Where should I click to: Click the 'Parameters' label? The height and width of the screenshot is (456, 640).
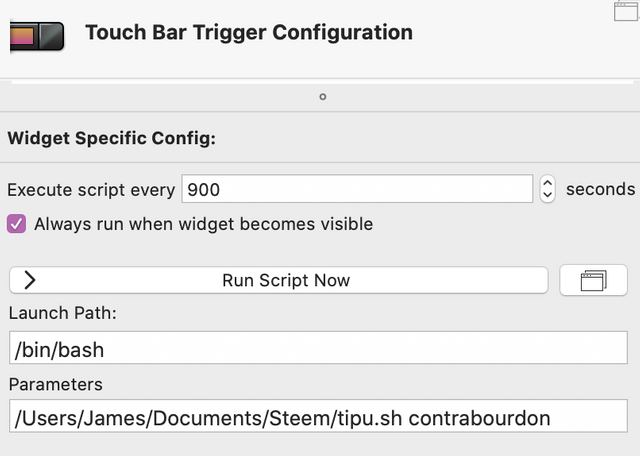[56, 384]
